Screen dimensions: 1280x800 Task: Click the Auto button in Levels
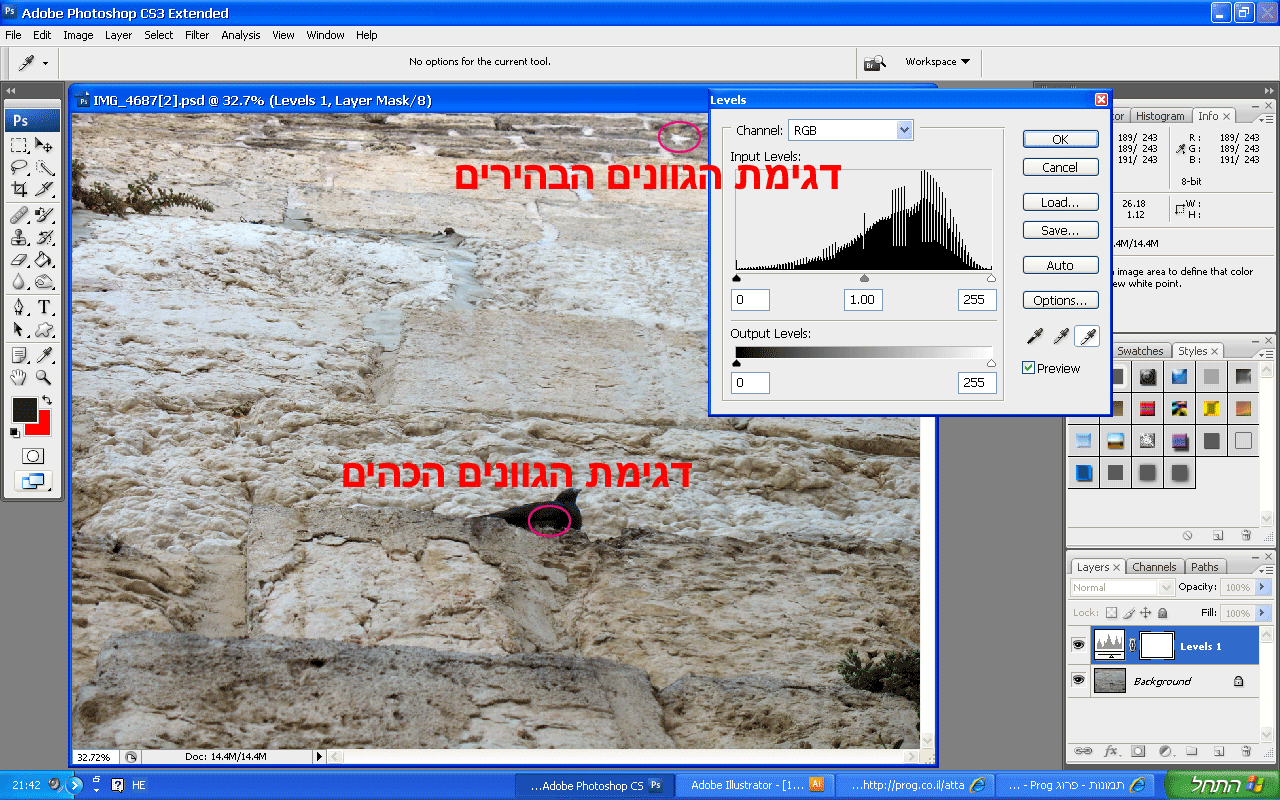(1061, 265)
